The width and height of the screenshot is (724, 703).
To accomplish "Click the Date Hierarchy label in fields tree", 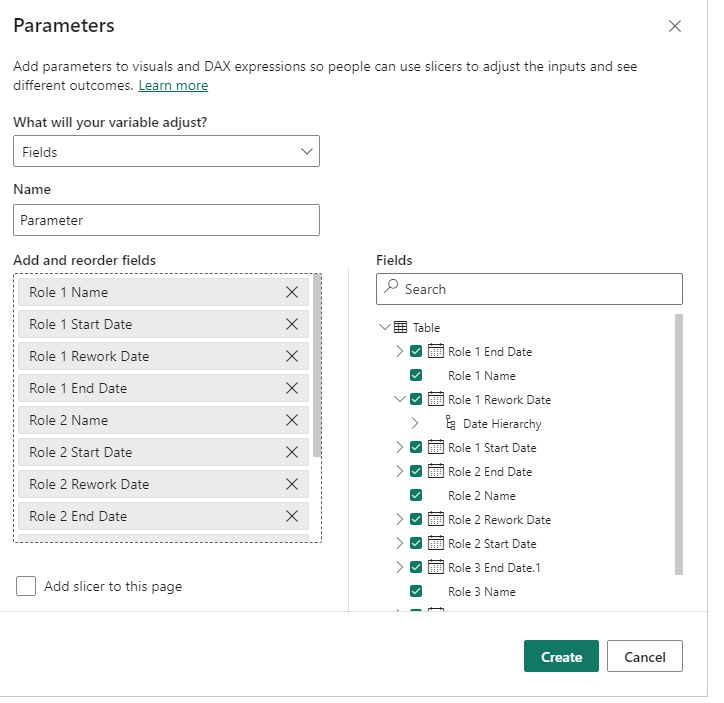I will click(502, 424).
